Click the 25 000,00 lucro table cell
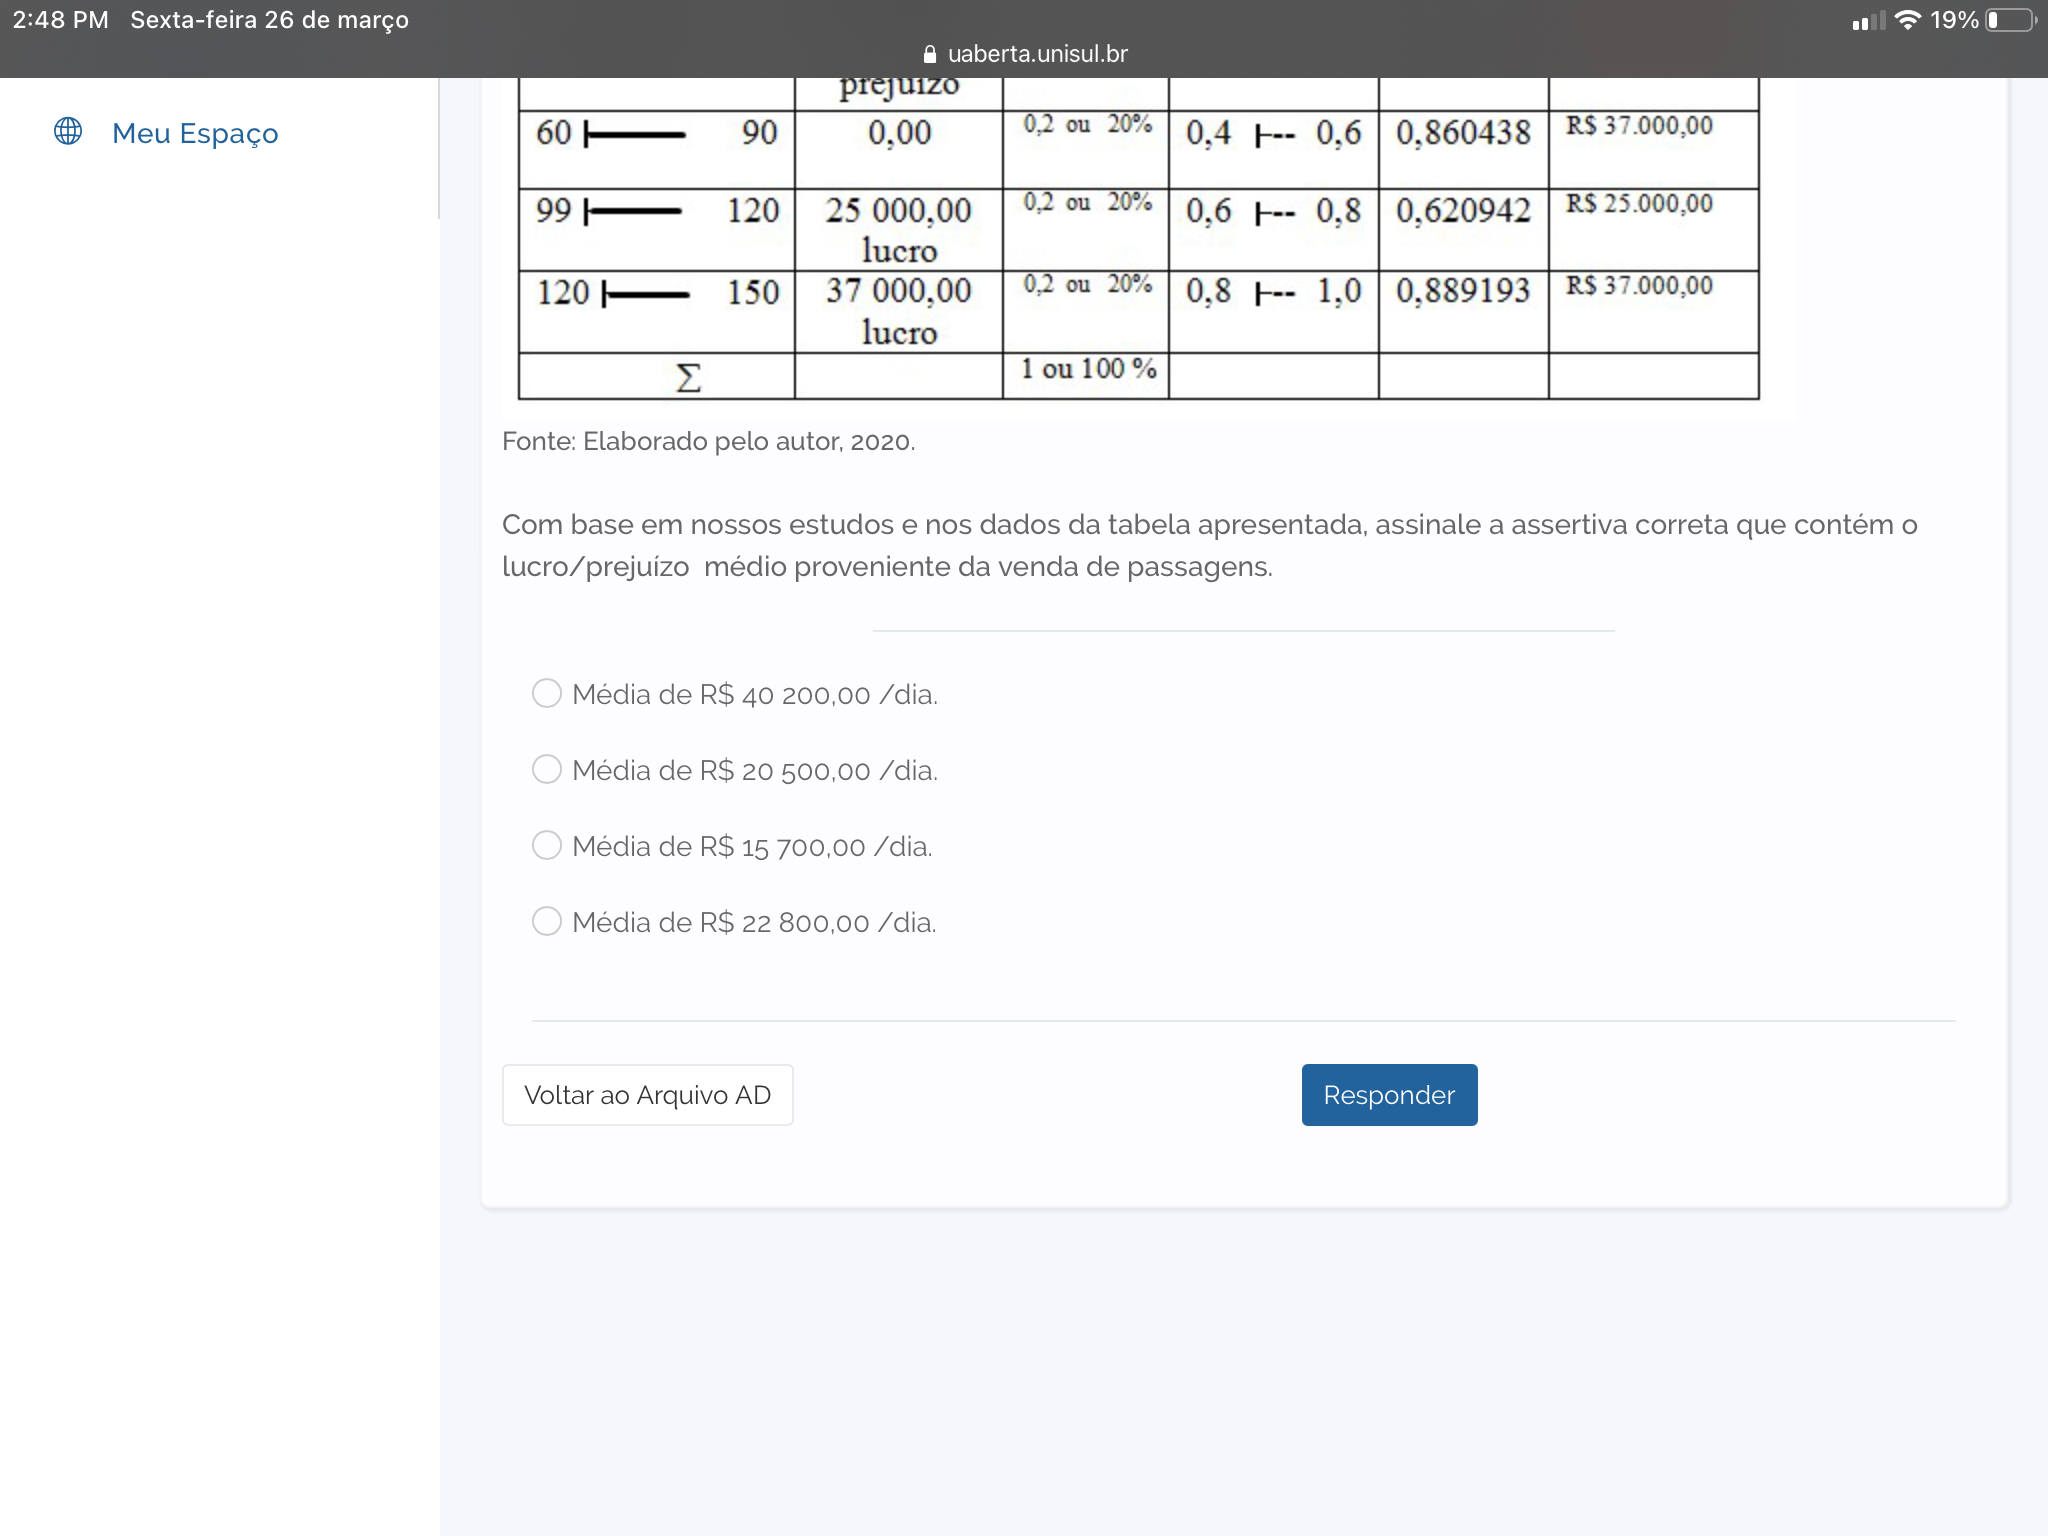The image size is (2048, 1536). [x=898, y=229]
